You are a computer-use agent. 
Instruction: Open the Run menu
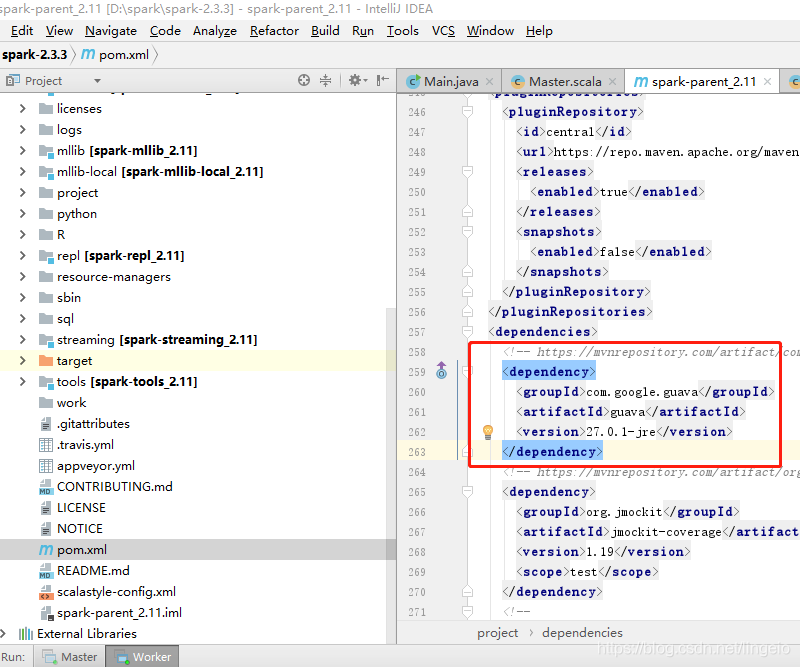[363, 31]
